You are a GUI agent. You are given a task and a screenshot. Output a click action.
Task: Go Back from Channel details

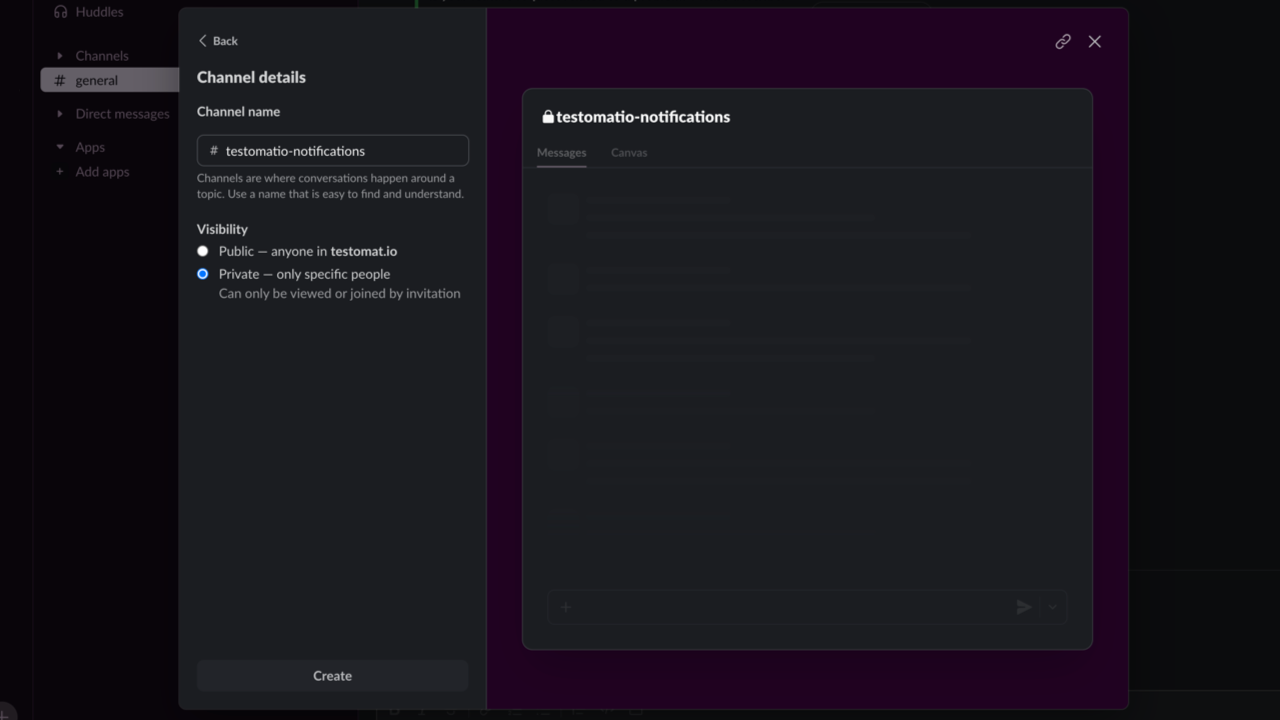[x=217, y=40]
